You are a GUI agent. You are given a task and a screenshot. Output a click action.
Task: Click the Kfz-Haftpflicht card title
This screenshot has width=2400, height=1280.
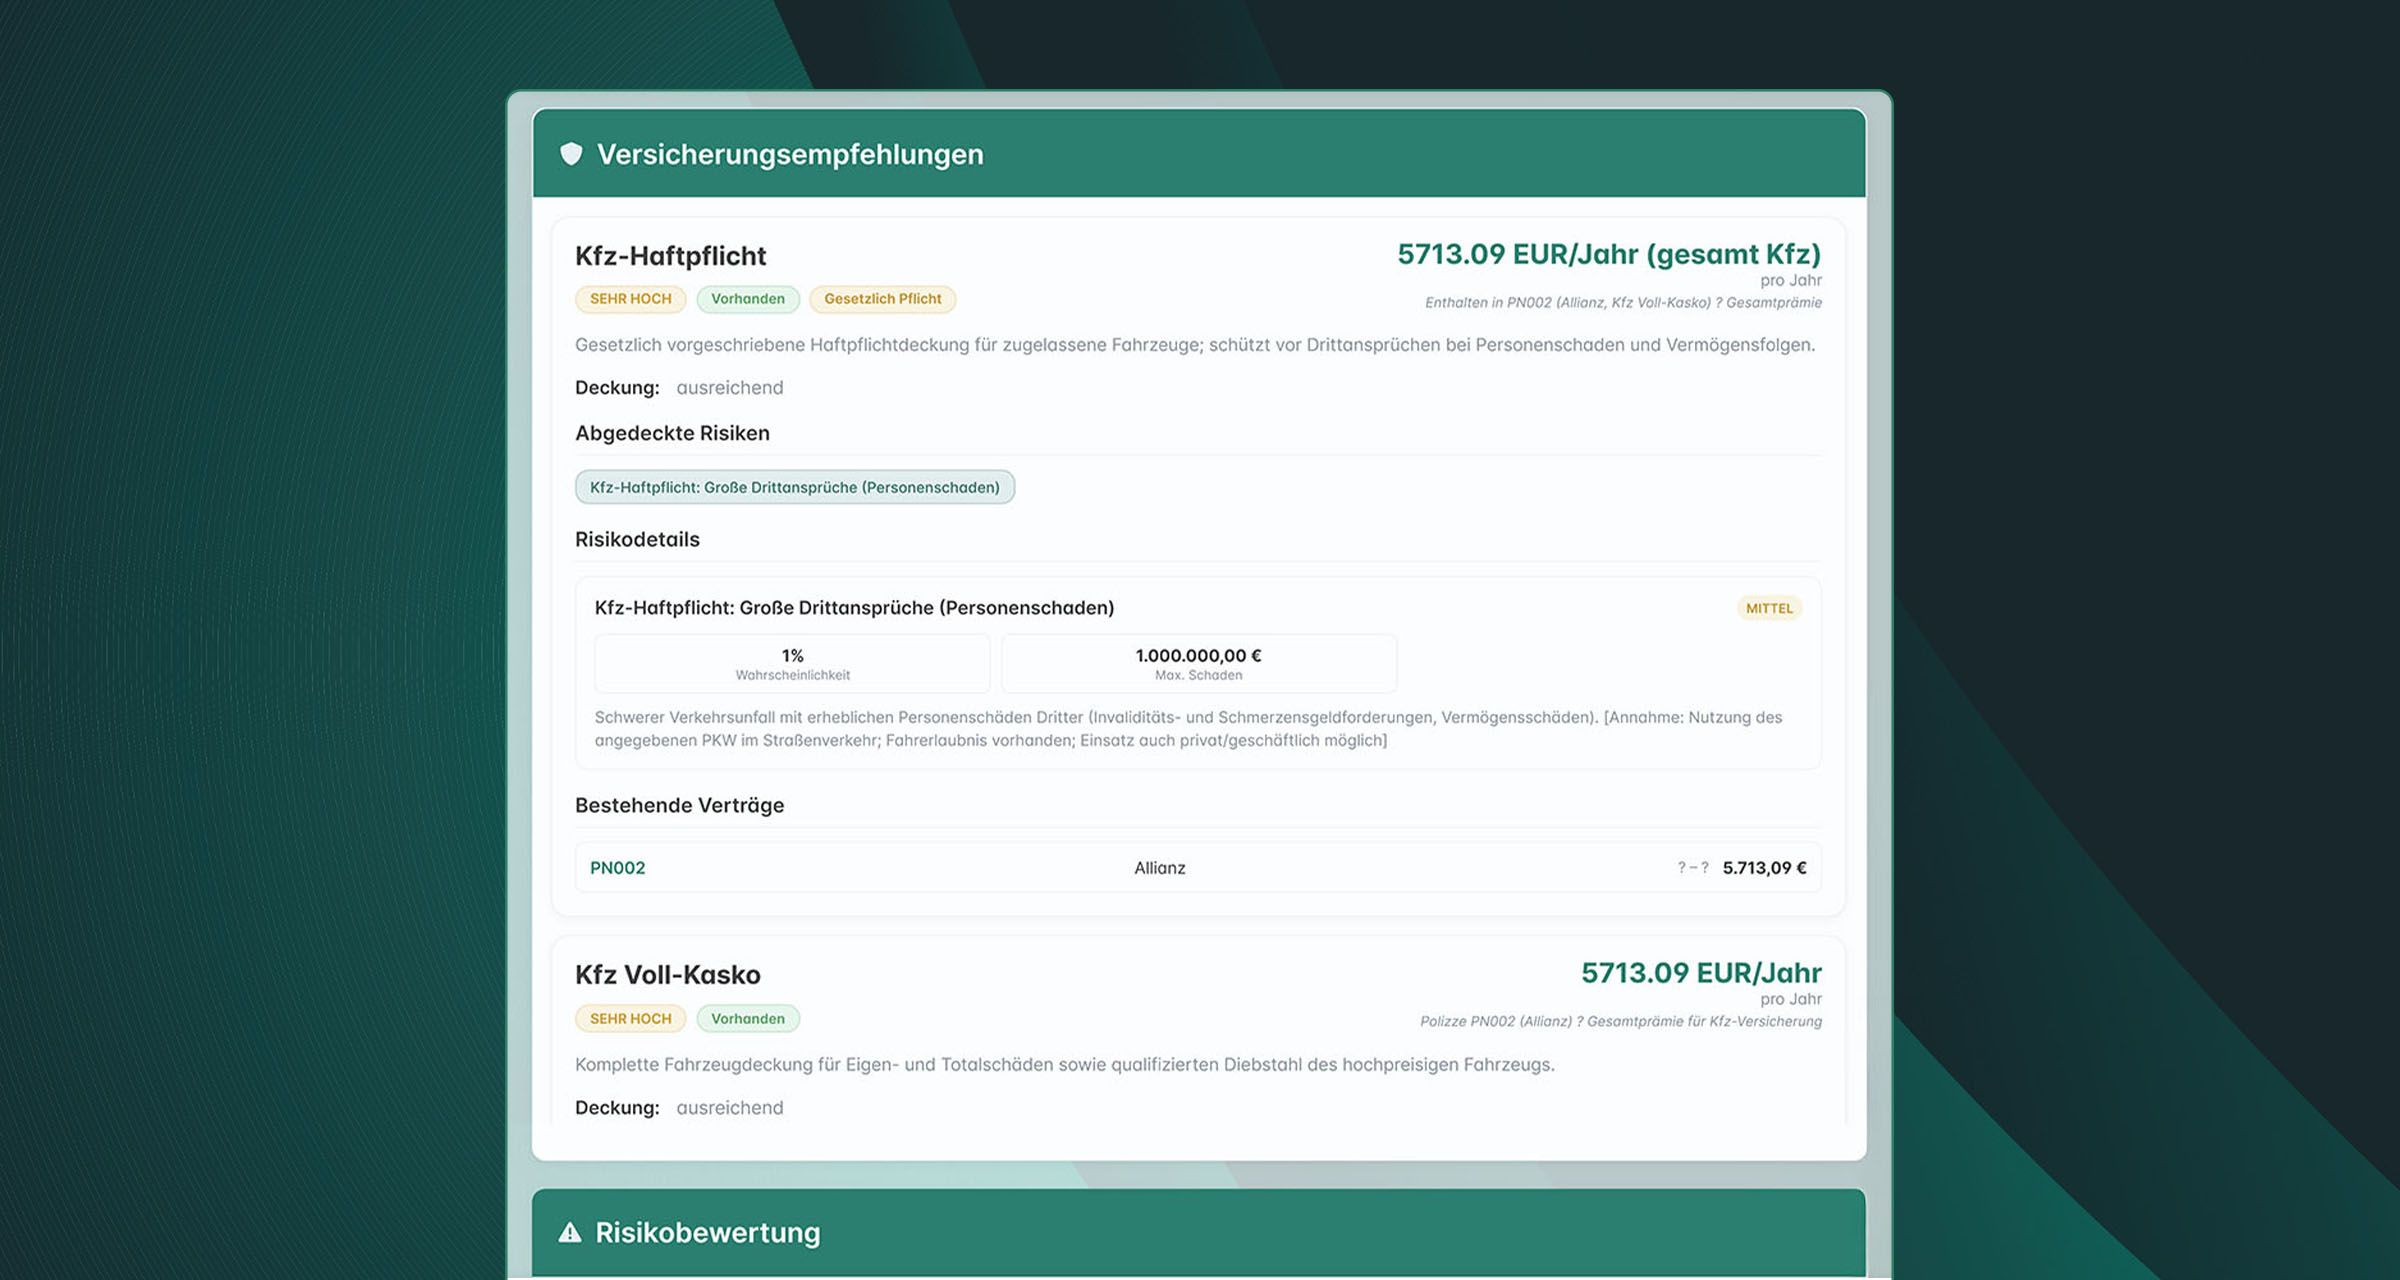pyautogui.click(x=670, y=256)
